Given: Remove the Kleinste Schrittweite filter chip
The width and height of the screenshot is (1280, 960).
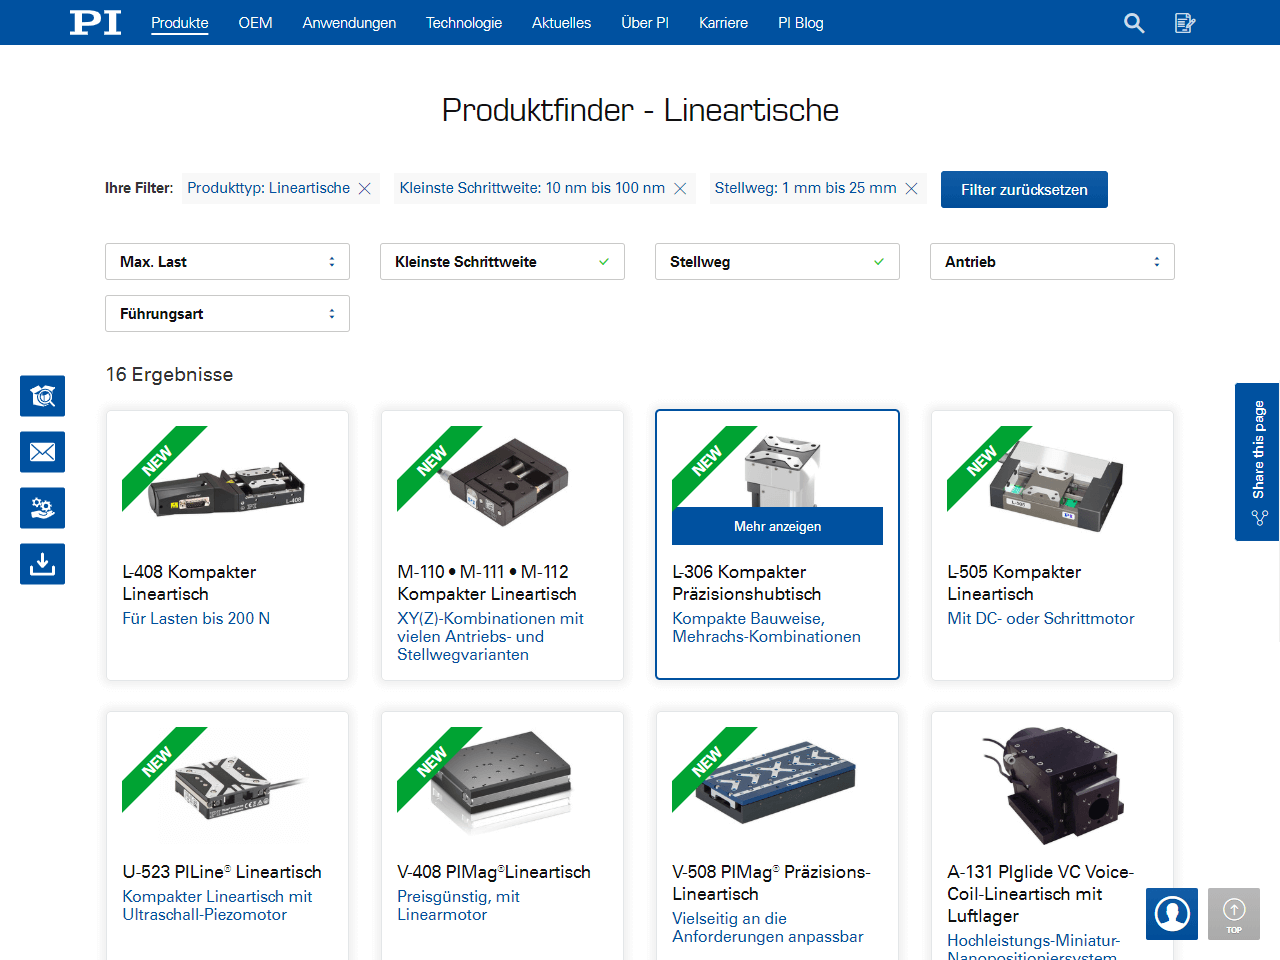Looking at the screenshot, I should pyautogui.click(x=680, y=188).
